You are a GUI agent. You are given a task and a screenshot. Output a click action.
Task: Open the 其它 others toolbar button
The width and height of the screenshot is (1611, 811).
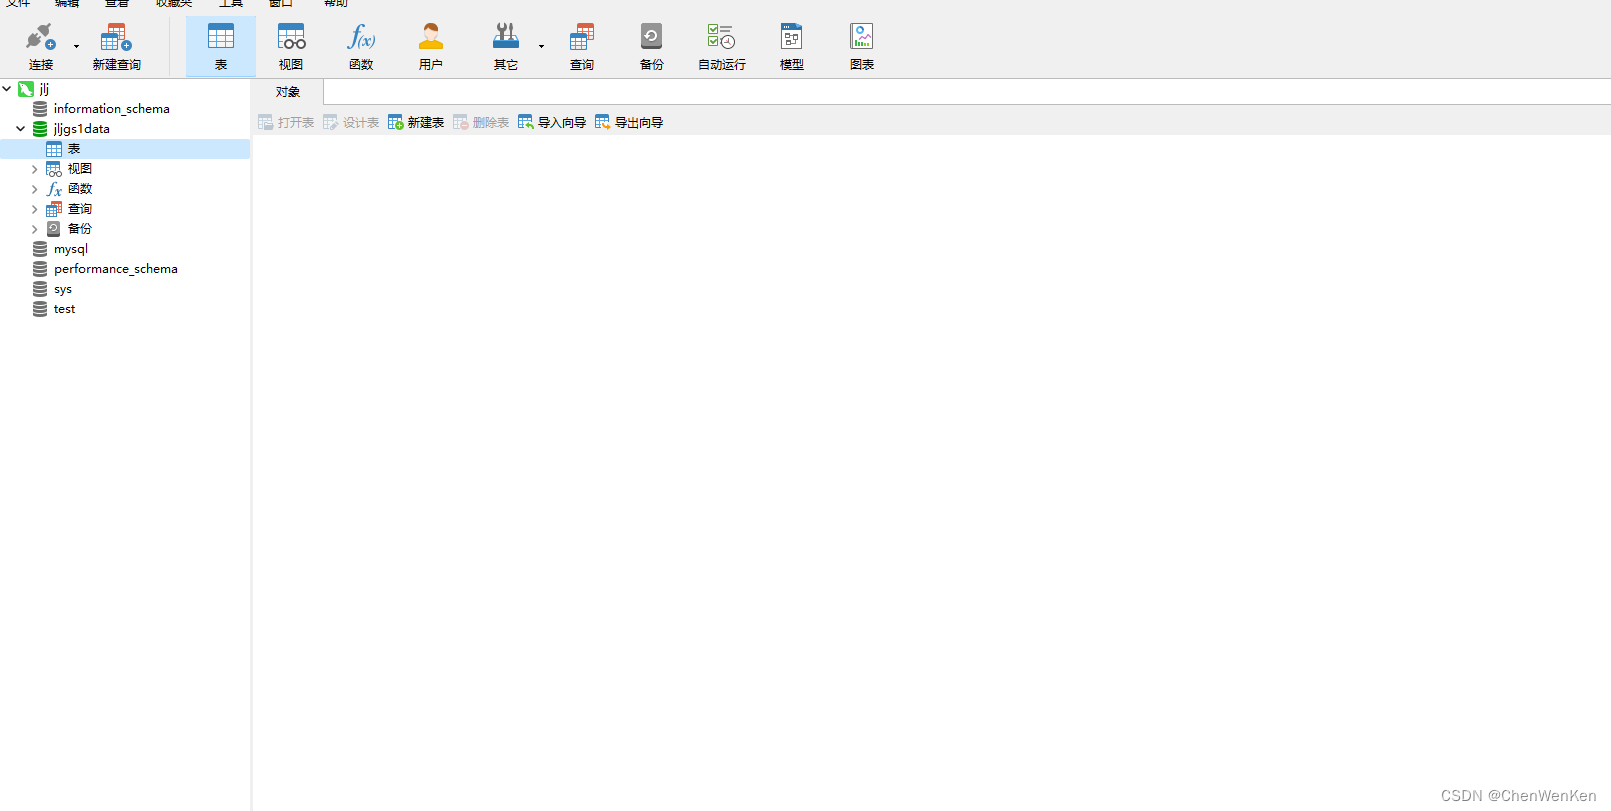[506, 47]
